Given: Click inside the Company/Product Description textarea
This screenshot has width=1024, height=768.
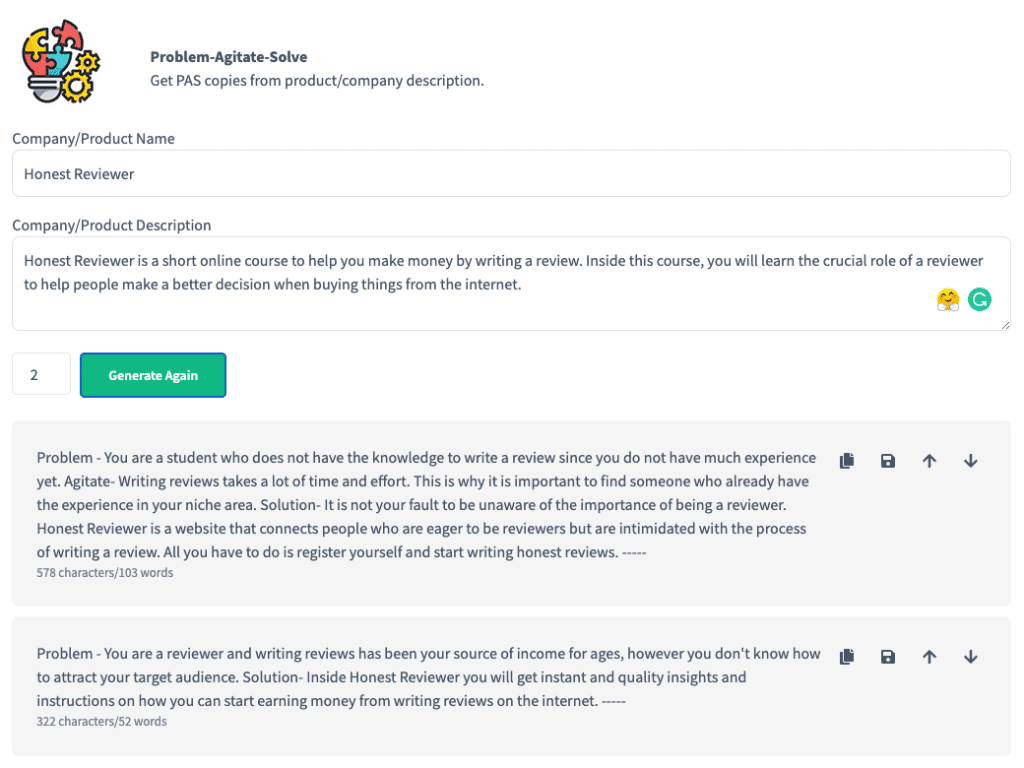Looking at the screenshot, I should tap(511, 283).
